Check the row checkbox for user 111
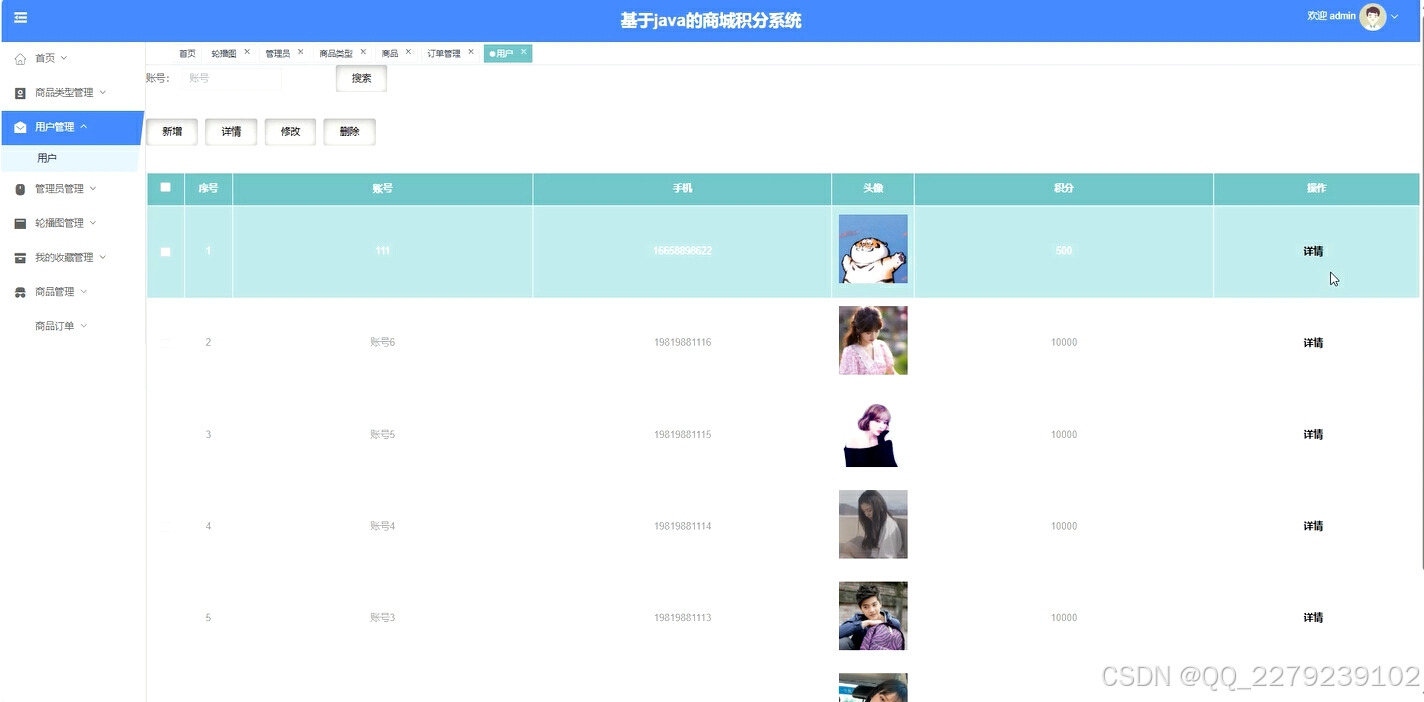Image resolution: width=1424 pixels, height=702 pixels. [x=165, y=251]
